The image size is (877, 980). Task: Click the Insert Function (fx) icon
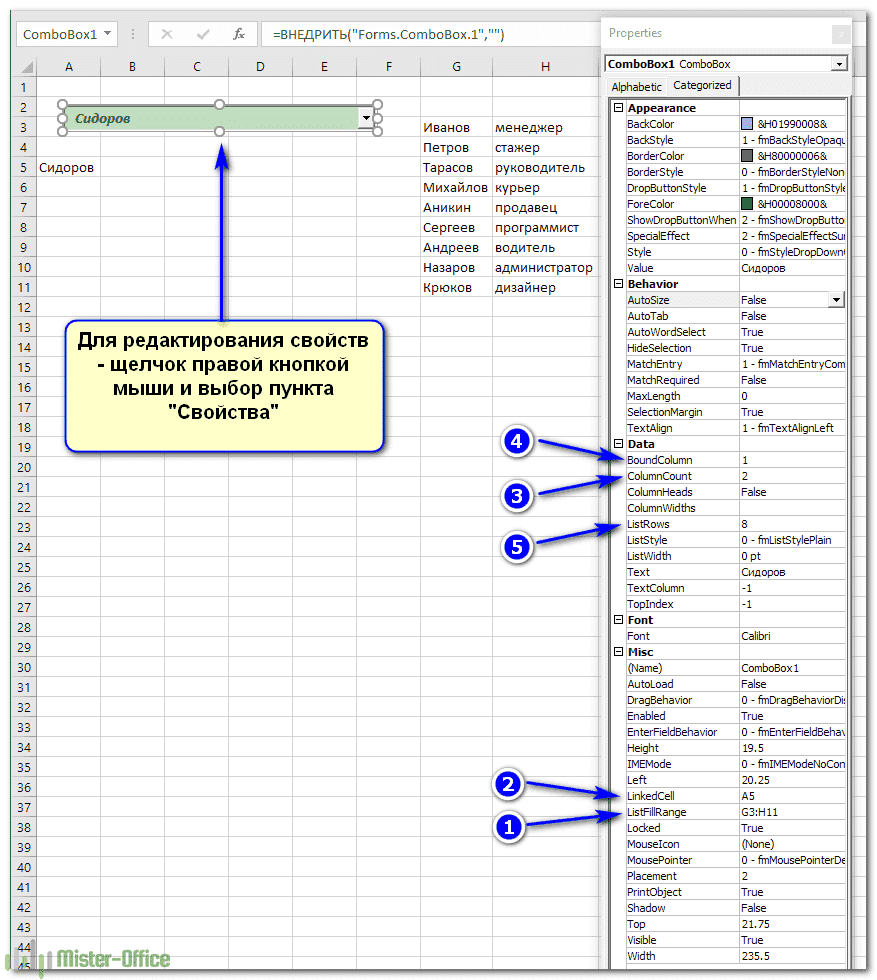pos(239,33)
